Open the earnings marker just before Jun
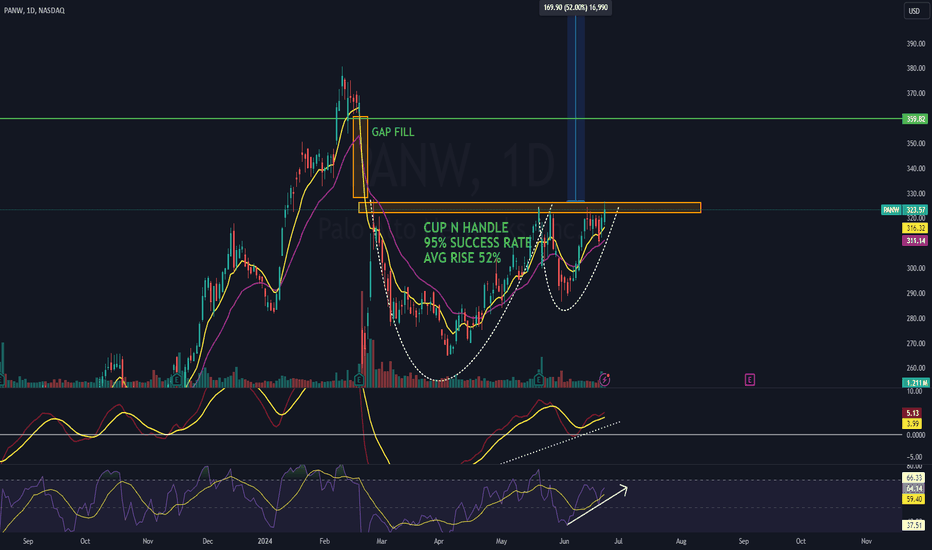 pyautogui.click(x=539, y=379)
